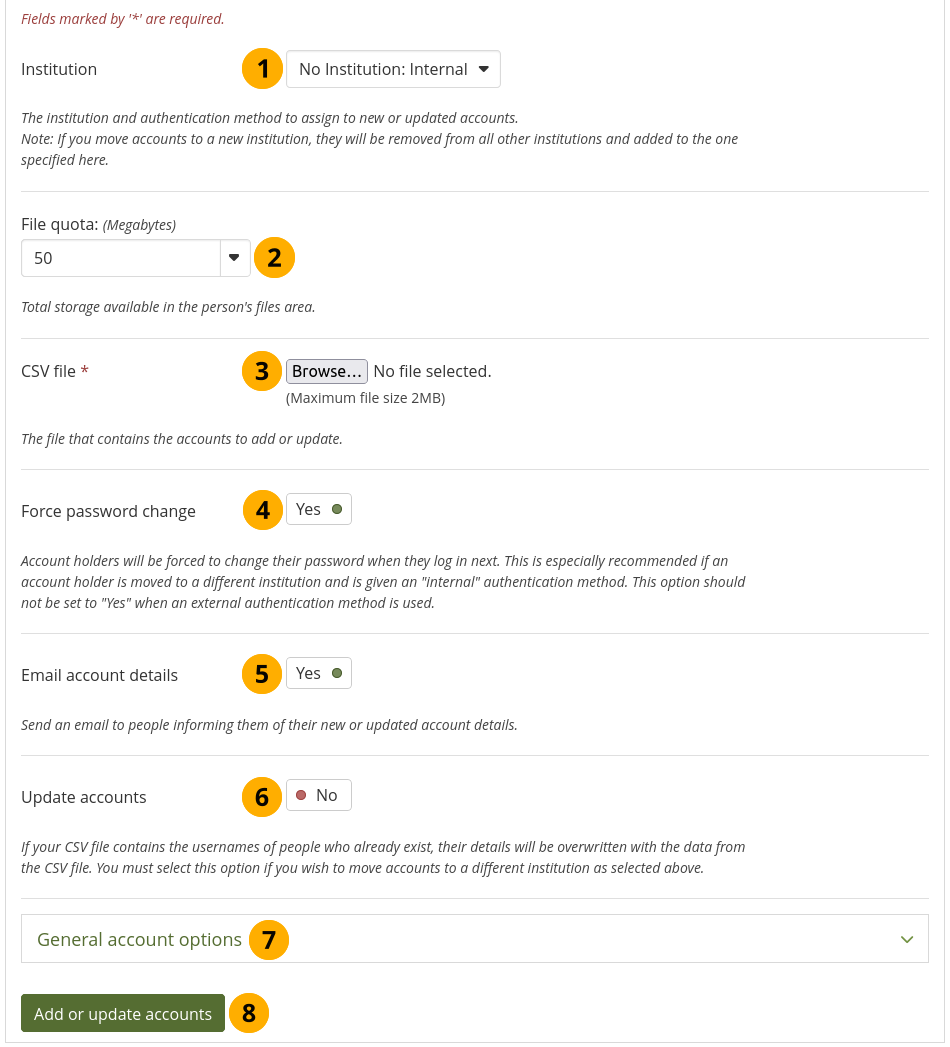Click callout badge 7 beside General account options
Viewport: 950px width, 1047px height.
point(268,940)
